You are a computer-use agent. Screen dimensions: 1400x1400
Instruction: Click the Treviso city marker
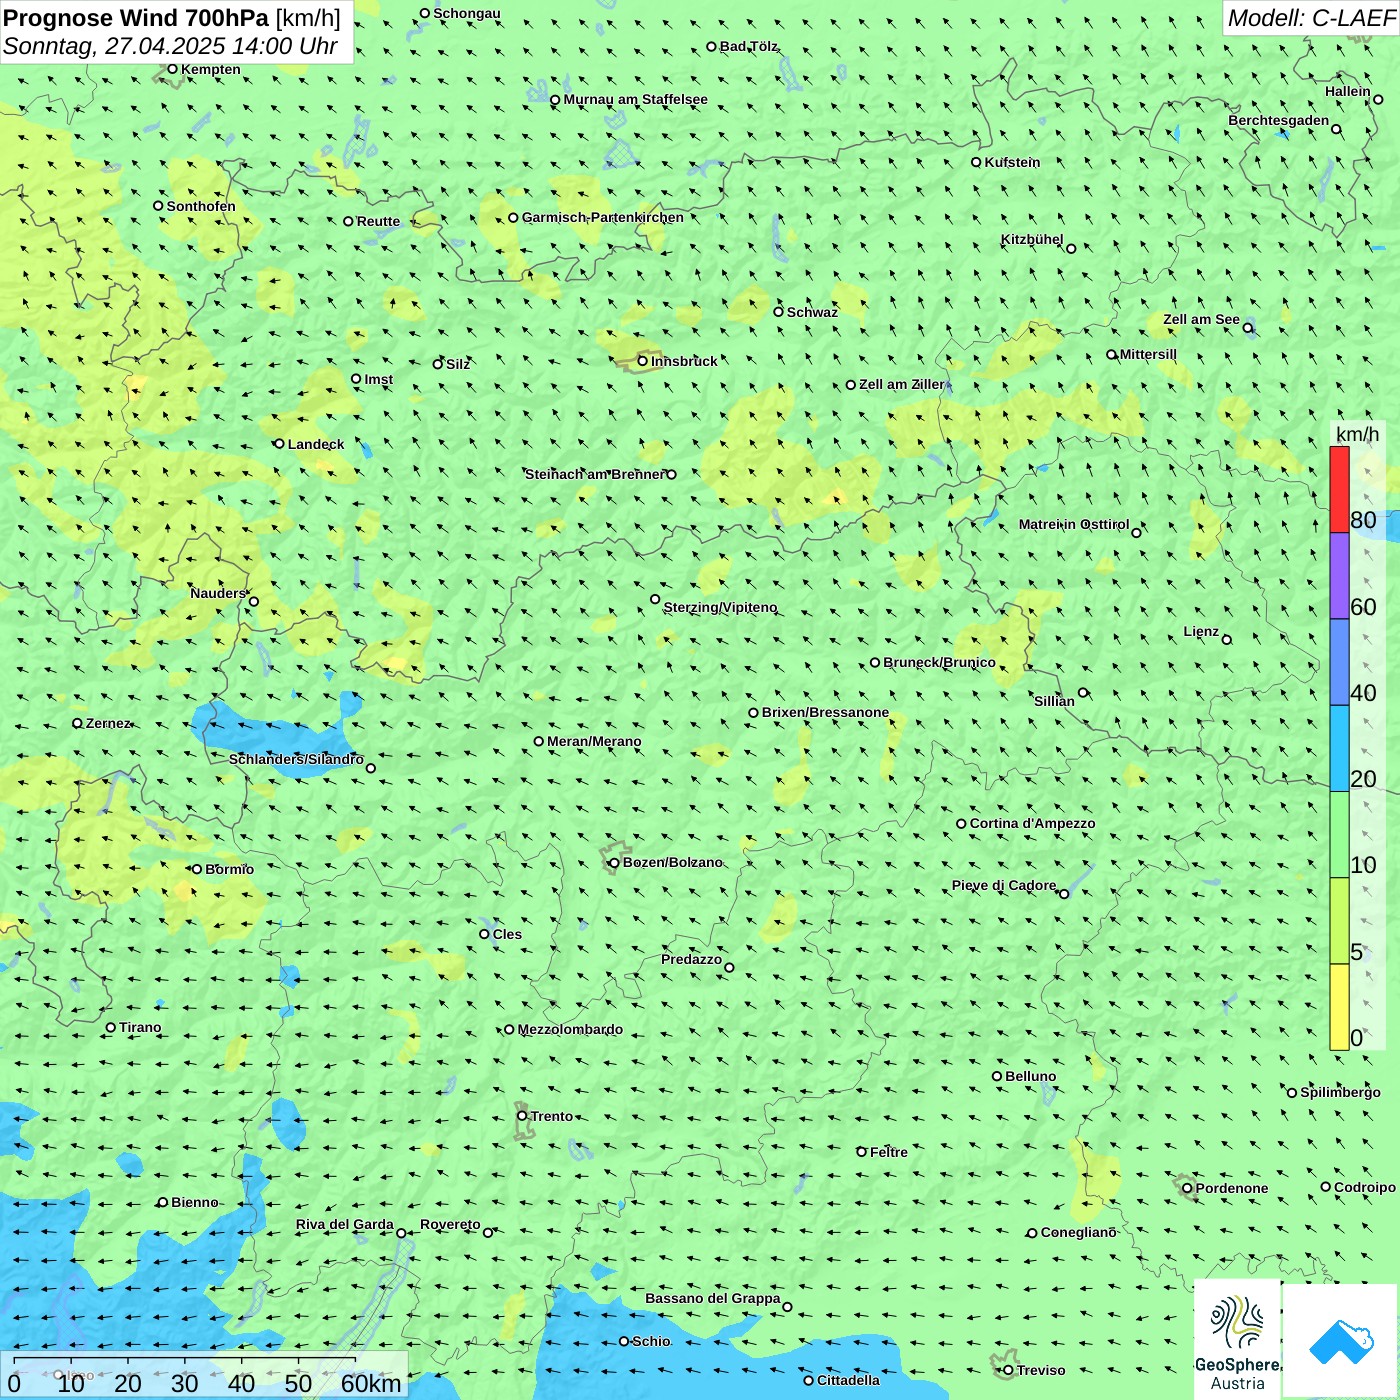[x=1008, y=1370]
